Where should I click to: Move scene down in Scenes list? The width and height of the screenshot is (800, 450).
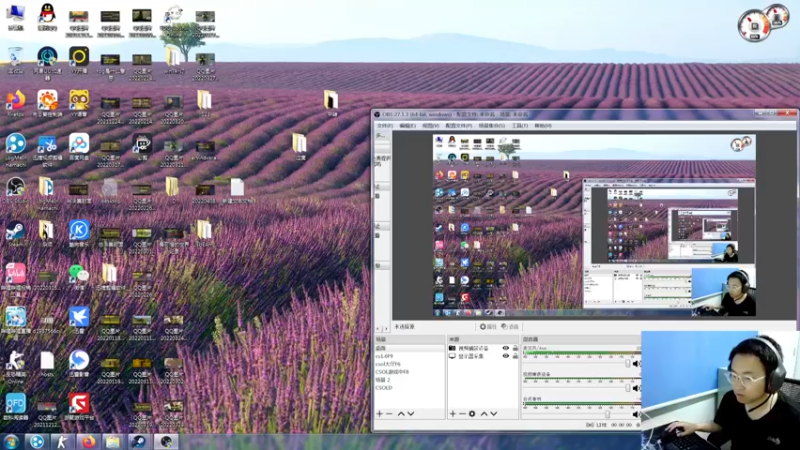pos(411,414)
